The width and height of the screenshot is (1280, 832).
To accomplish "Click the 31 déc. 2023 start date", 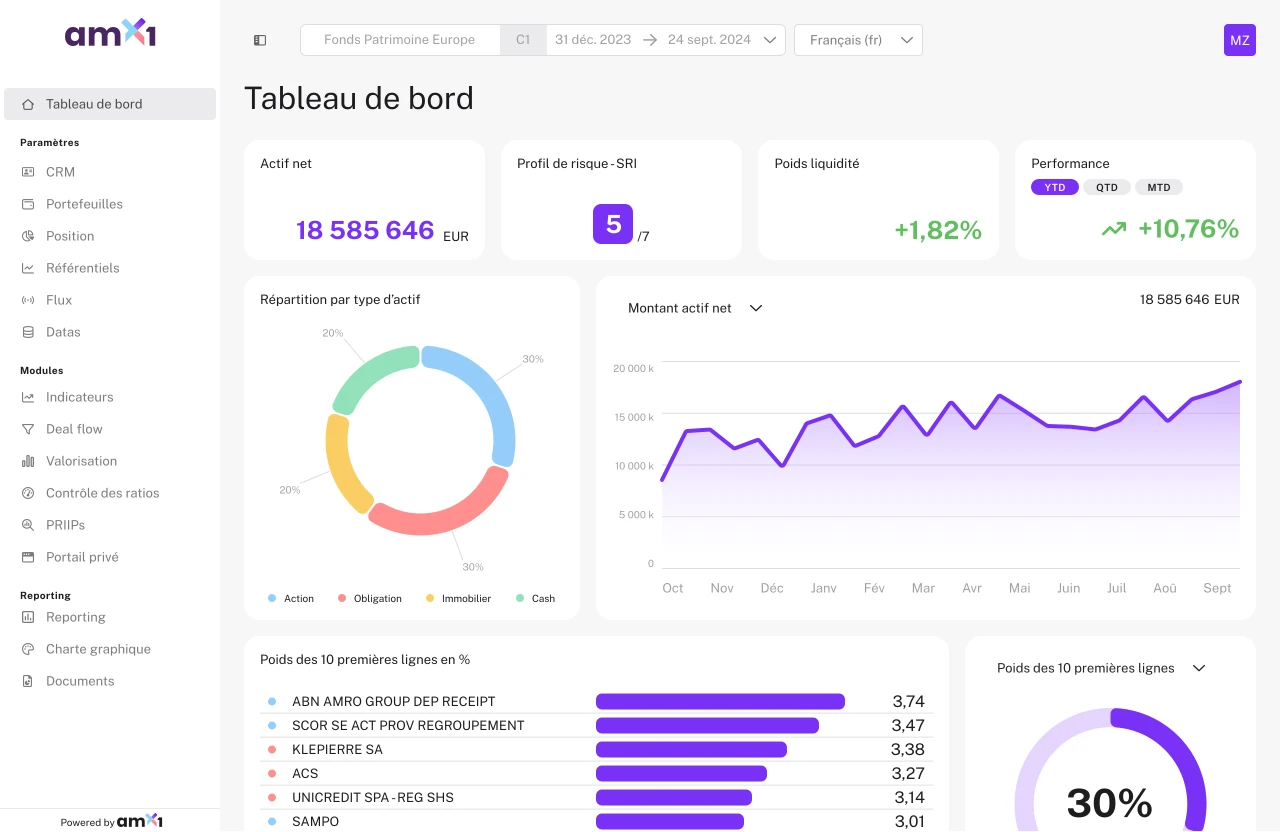I will pos(593,40).
